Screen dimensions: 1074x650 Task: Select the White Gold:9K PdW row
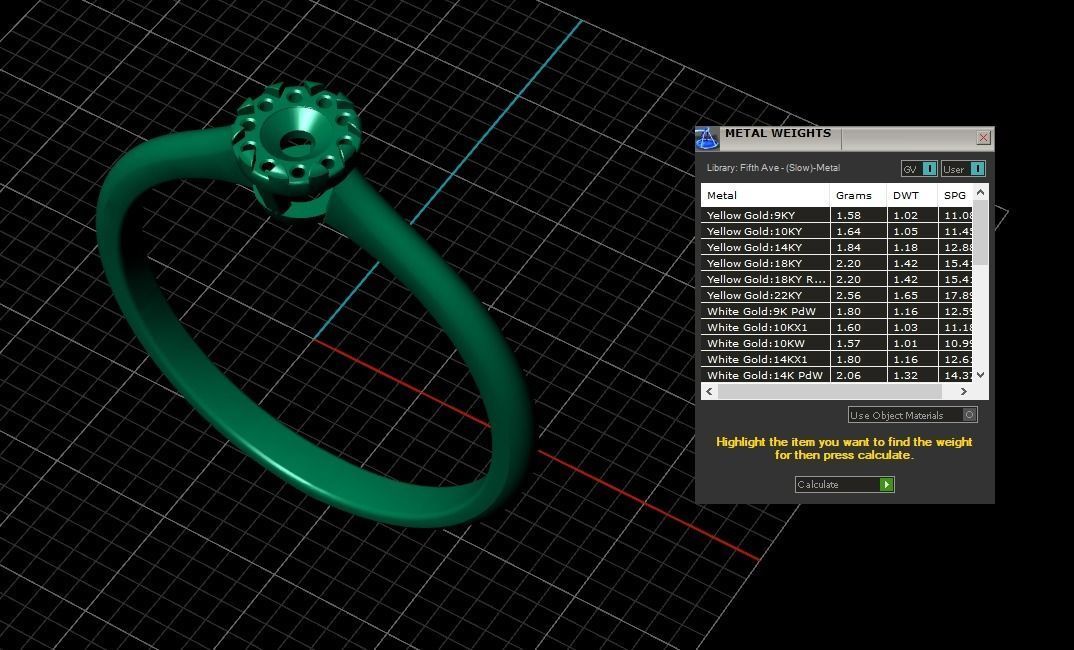pyautogui.click(x=836, y=311)
